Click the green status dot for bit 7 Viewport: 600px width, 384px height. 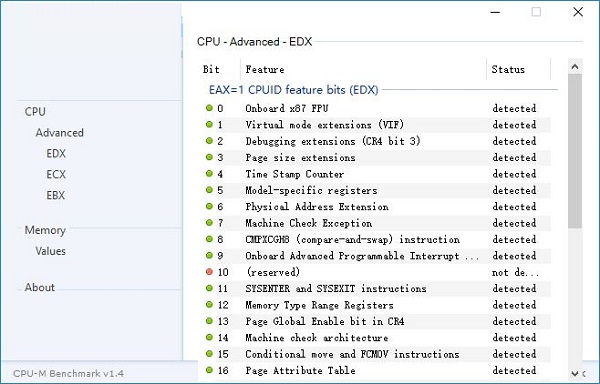click(x=209, y=223)
